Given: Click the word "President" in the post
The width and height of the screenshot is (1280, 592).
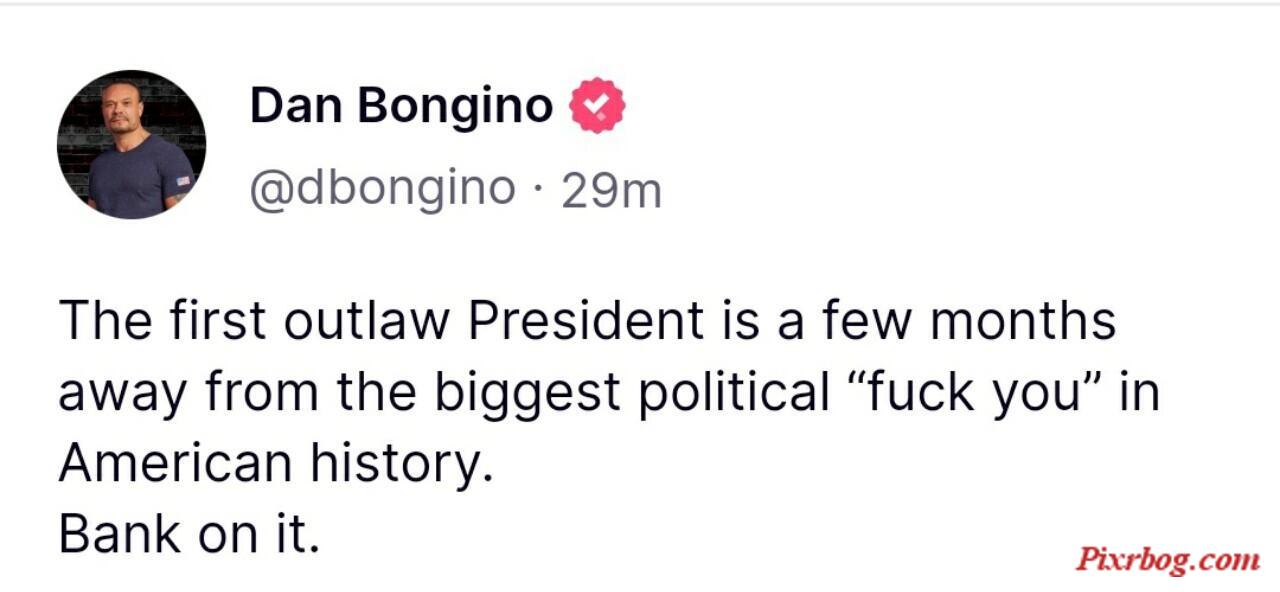Looking at the screenshot, I should coord(586,321).
